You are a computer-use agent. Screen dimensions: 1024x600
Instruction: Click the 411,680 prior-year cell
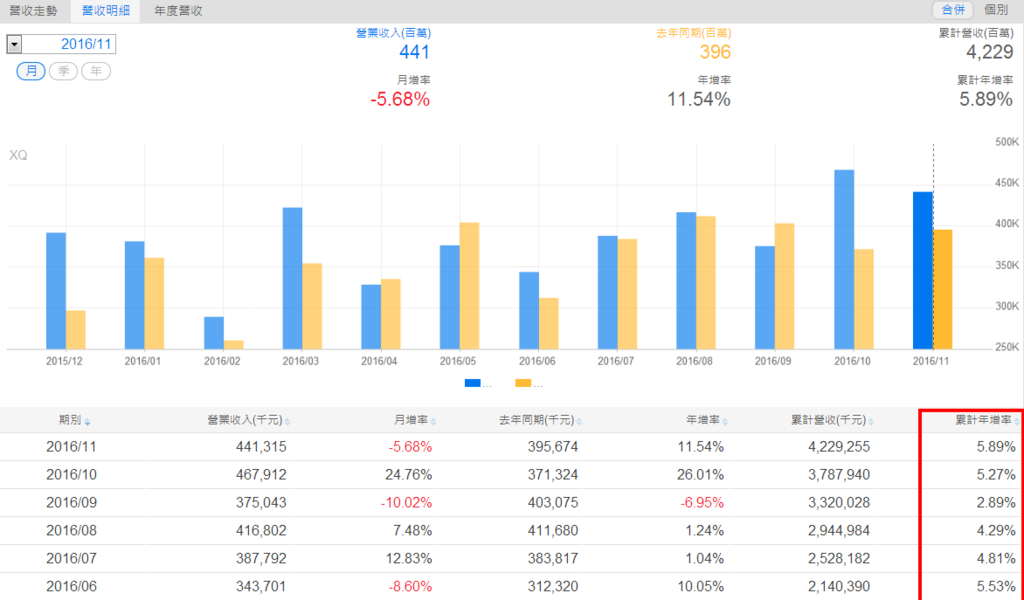coord(552,531)
